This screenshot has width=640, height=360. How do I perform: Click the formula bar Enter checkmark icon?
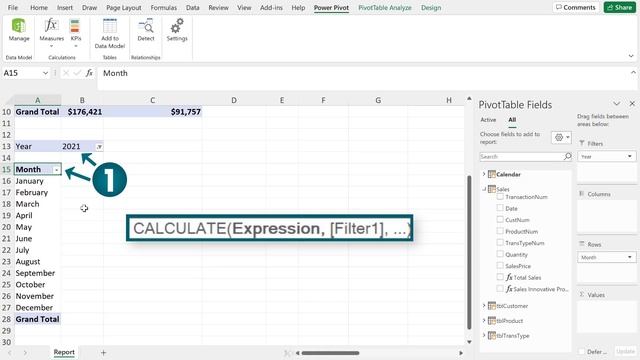(77, 73)
